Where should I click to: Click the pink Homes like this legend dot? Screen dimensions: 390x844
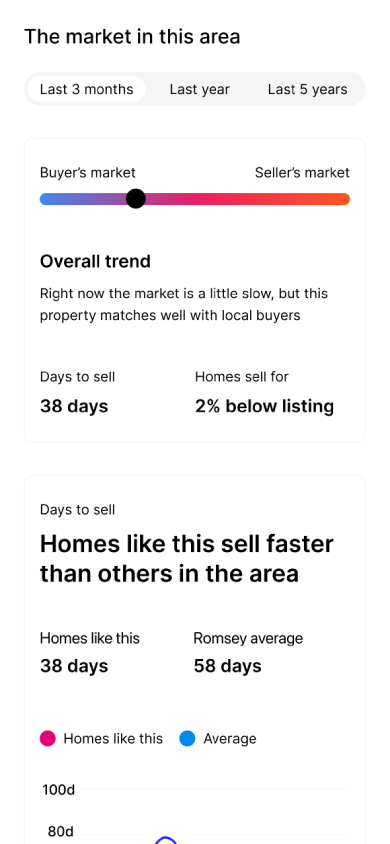pyautogui.click(x=48, y=738)
